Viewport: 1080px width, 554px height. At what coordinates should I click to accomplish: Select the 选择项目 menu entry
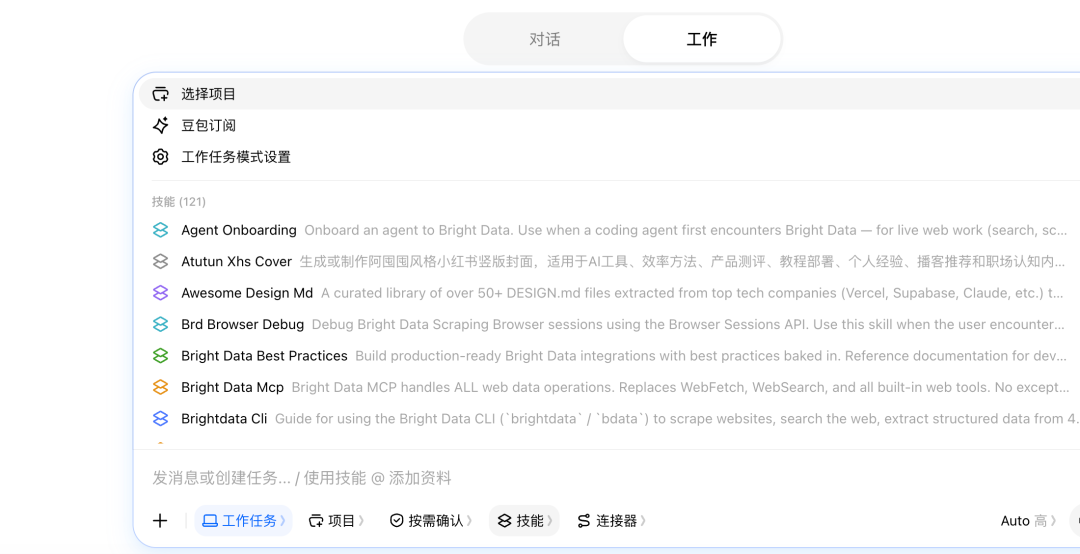coord(609,94)
